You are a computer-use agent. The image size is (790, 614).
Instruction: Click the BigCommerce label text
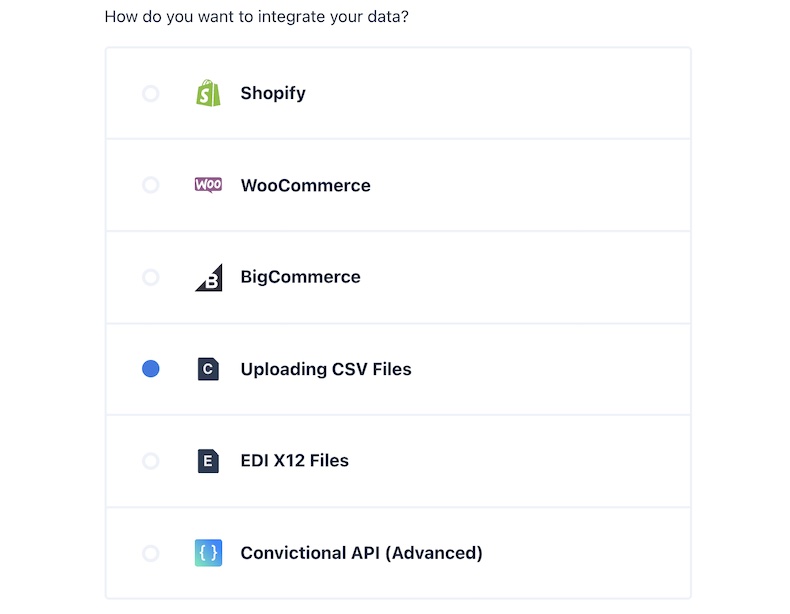[x=300, y=277]
